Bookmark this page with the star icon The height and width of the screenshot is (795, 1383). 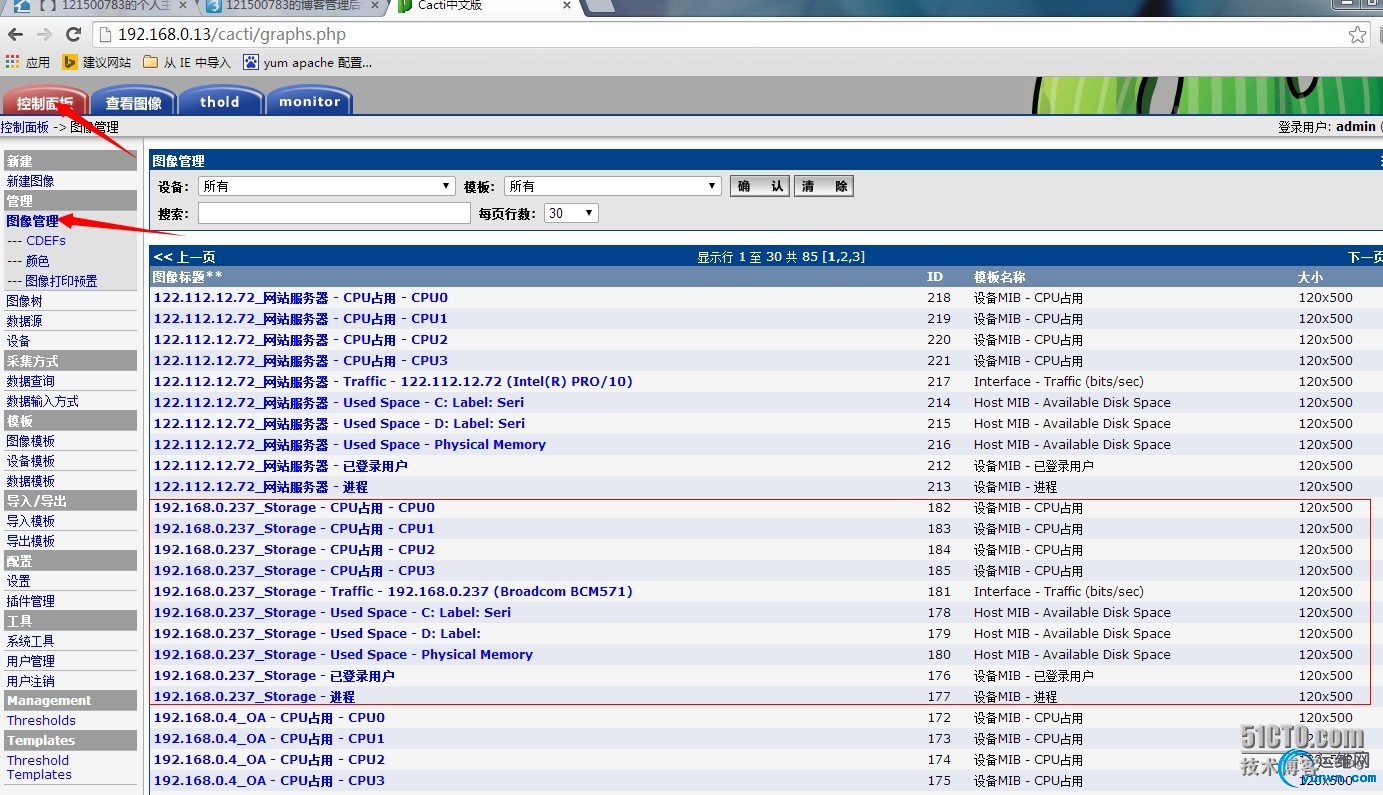click(x=1357, y=35)
